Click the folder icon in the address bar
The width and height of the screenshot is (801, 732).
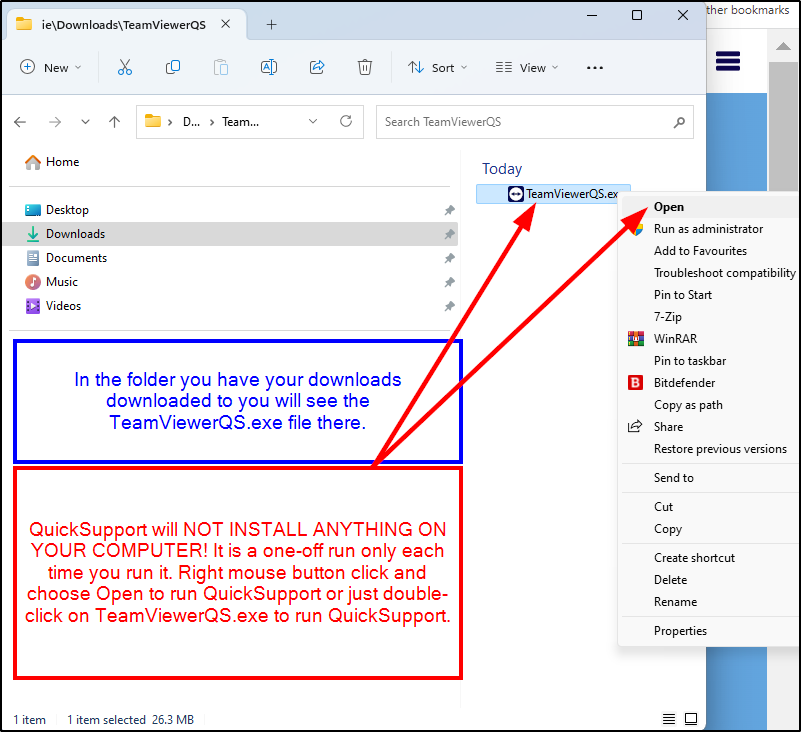(153, 121)
